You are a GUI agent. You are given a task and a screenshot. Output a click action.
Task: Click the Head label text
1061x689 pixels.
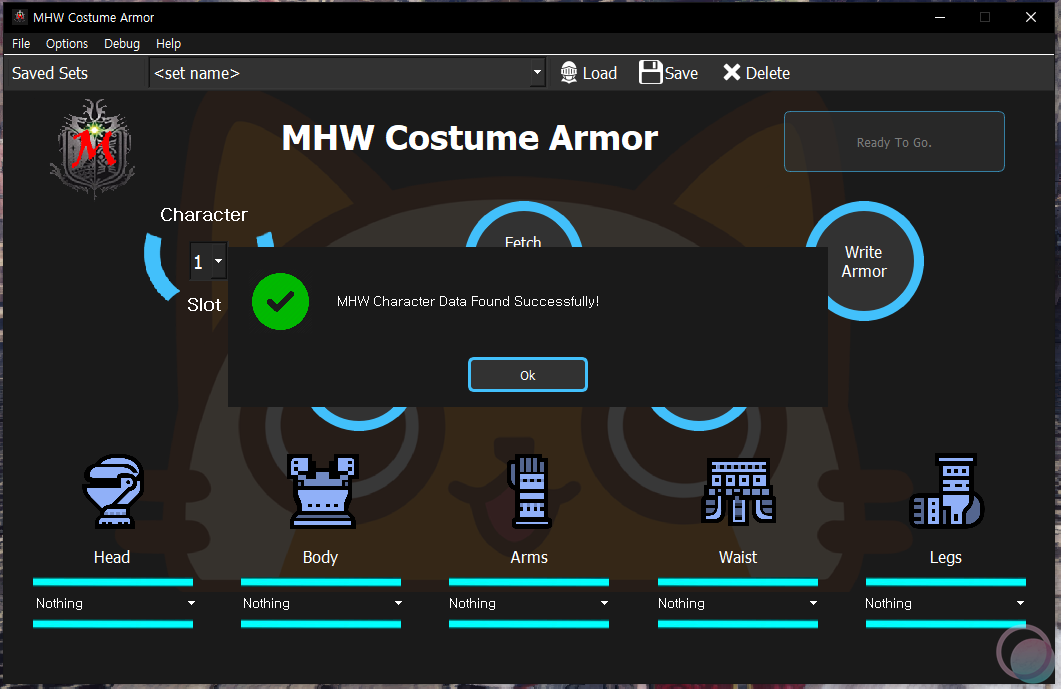coord(112,557)
